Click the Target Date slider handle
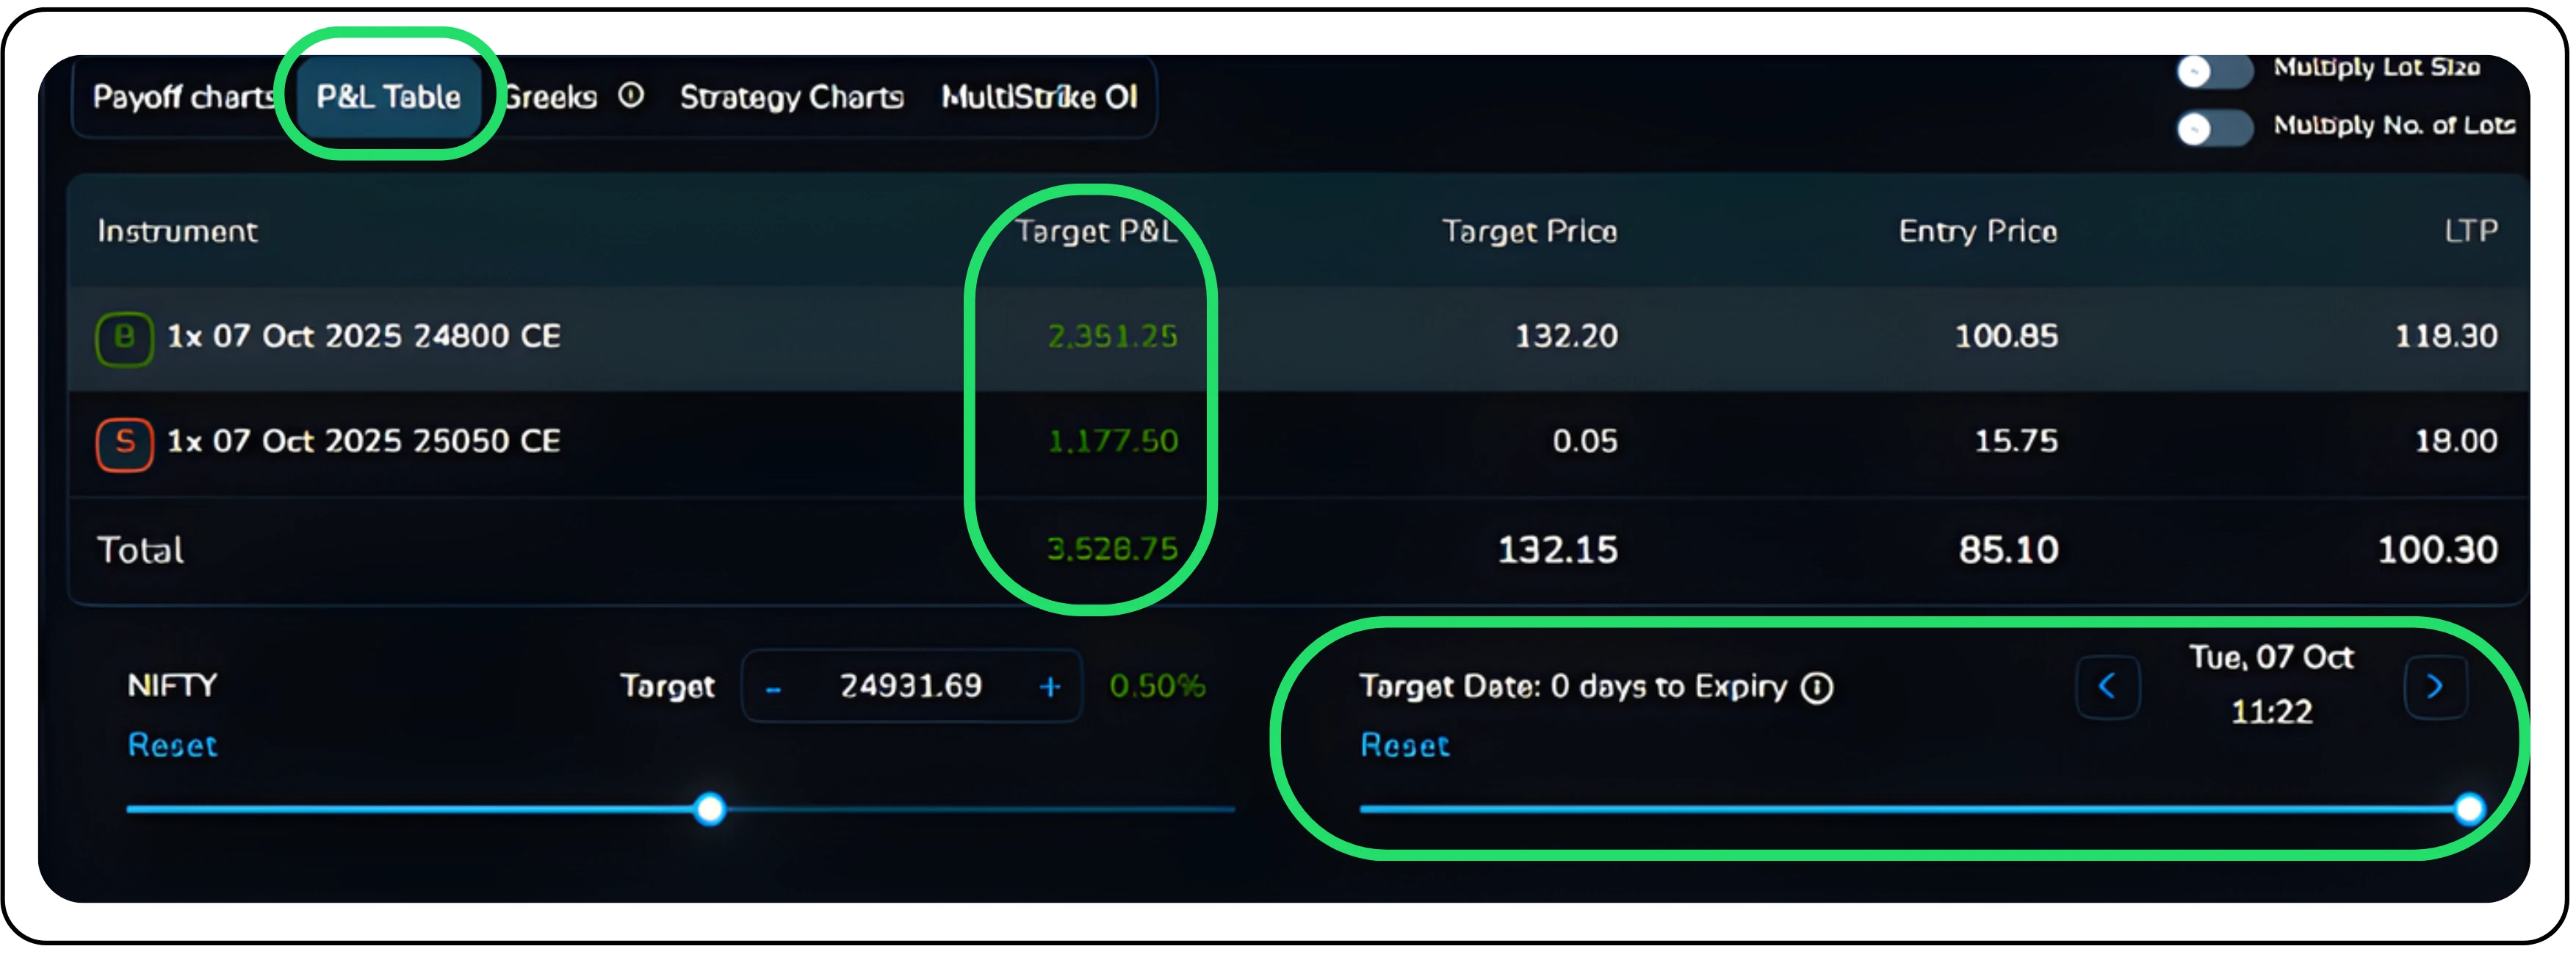 [2469, 809]
